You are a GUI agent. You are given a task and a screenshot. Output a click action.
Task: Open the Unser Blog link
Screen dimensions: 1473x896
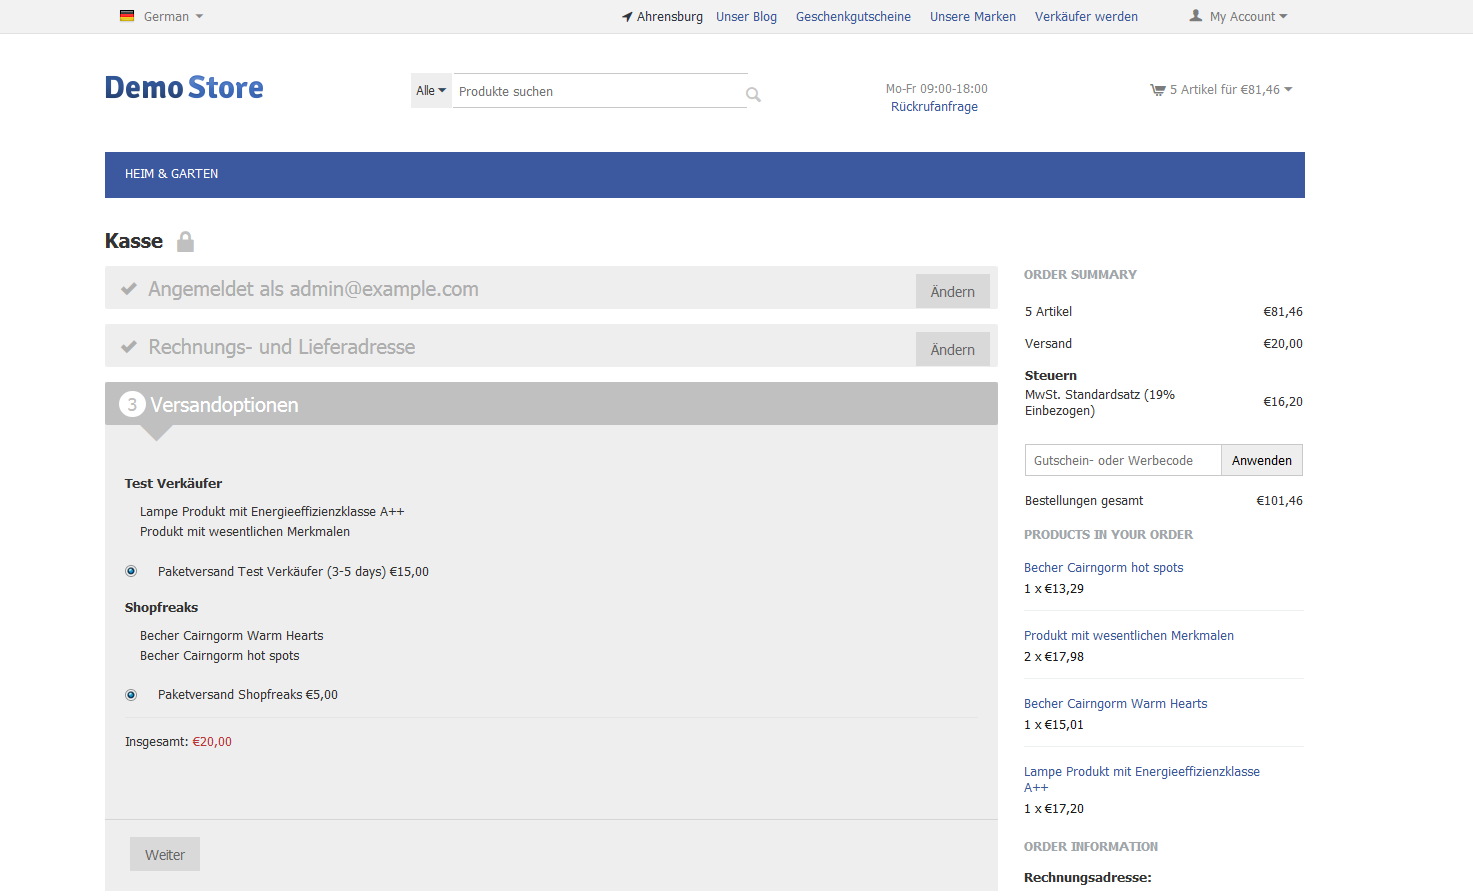coord(746,17)
